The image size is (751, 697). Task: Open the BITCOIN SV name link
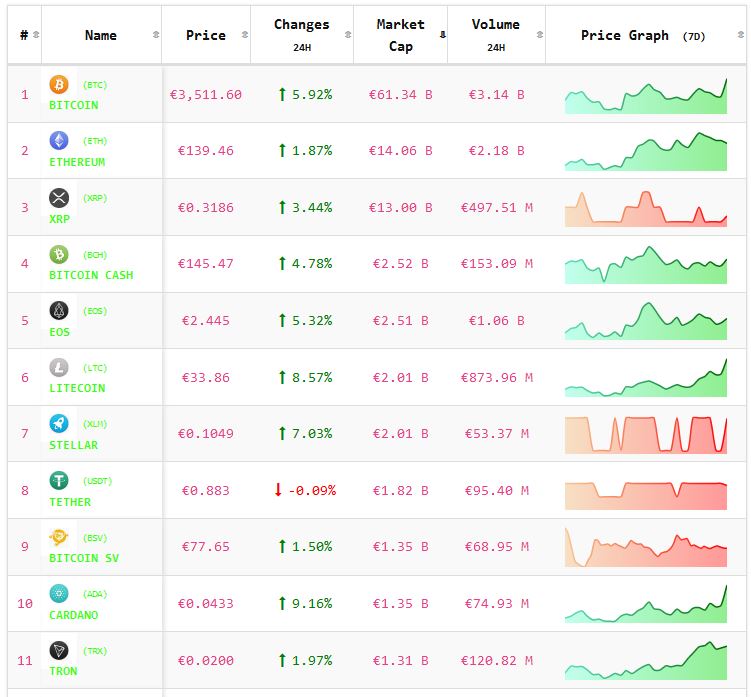pos(84,558)
